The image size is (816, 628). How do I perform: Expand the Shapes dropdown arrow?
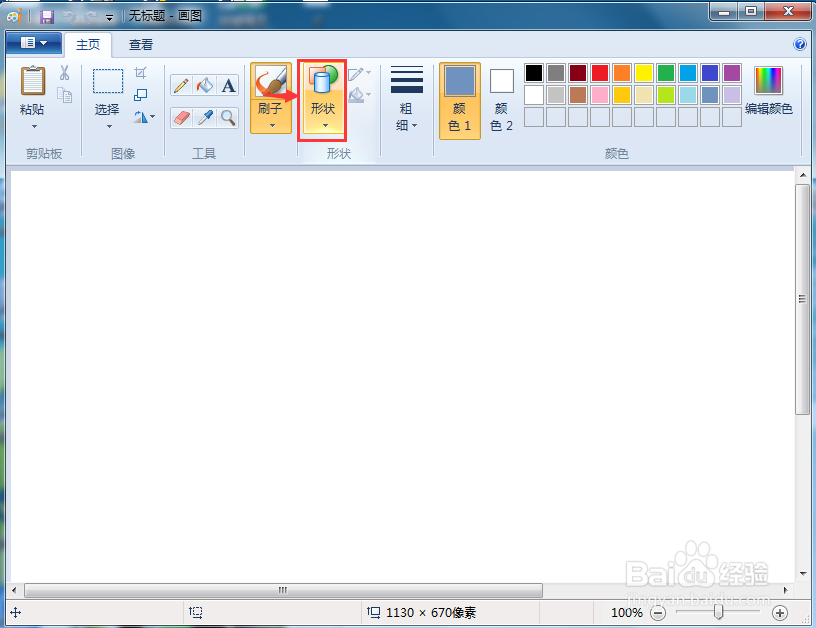325,125
